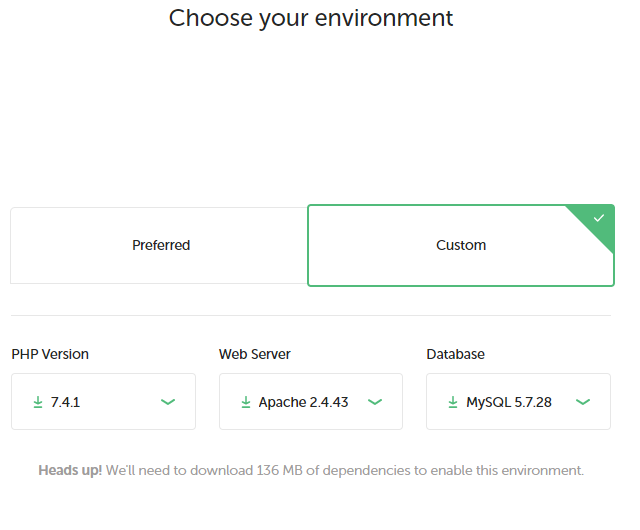Click the download icon beside Apache 2.4.43
640x530 pixels.
[x=246, y=402]
